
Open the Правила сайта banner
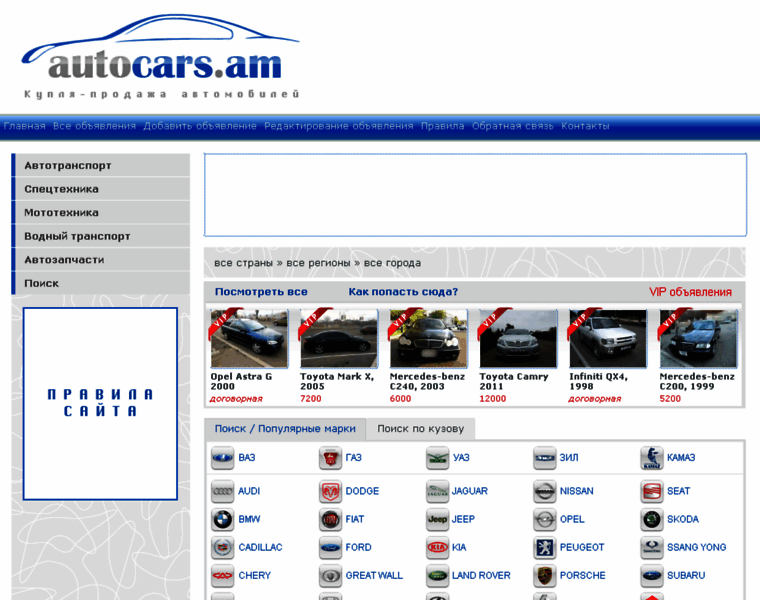tap(100, 403)
